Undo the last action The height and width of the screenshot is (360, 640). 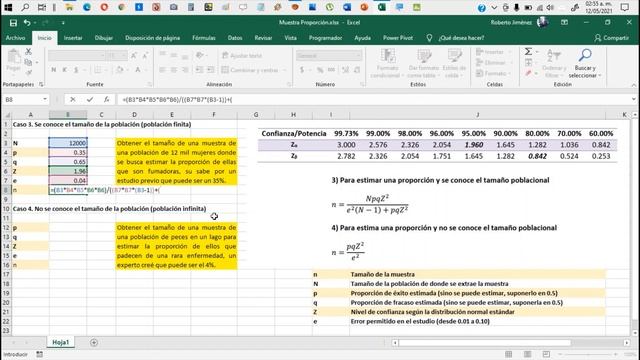point(27,23)
